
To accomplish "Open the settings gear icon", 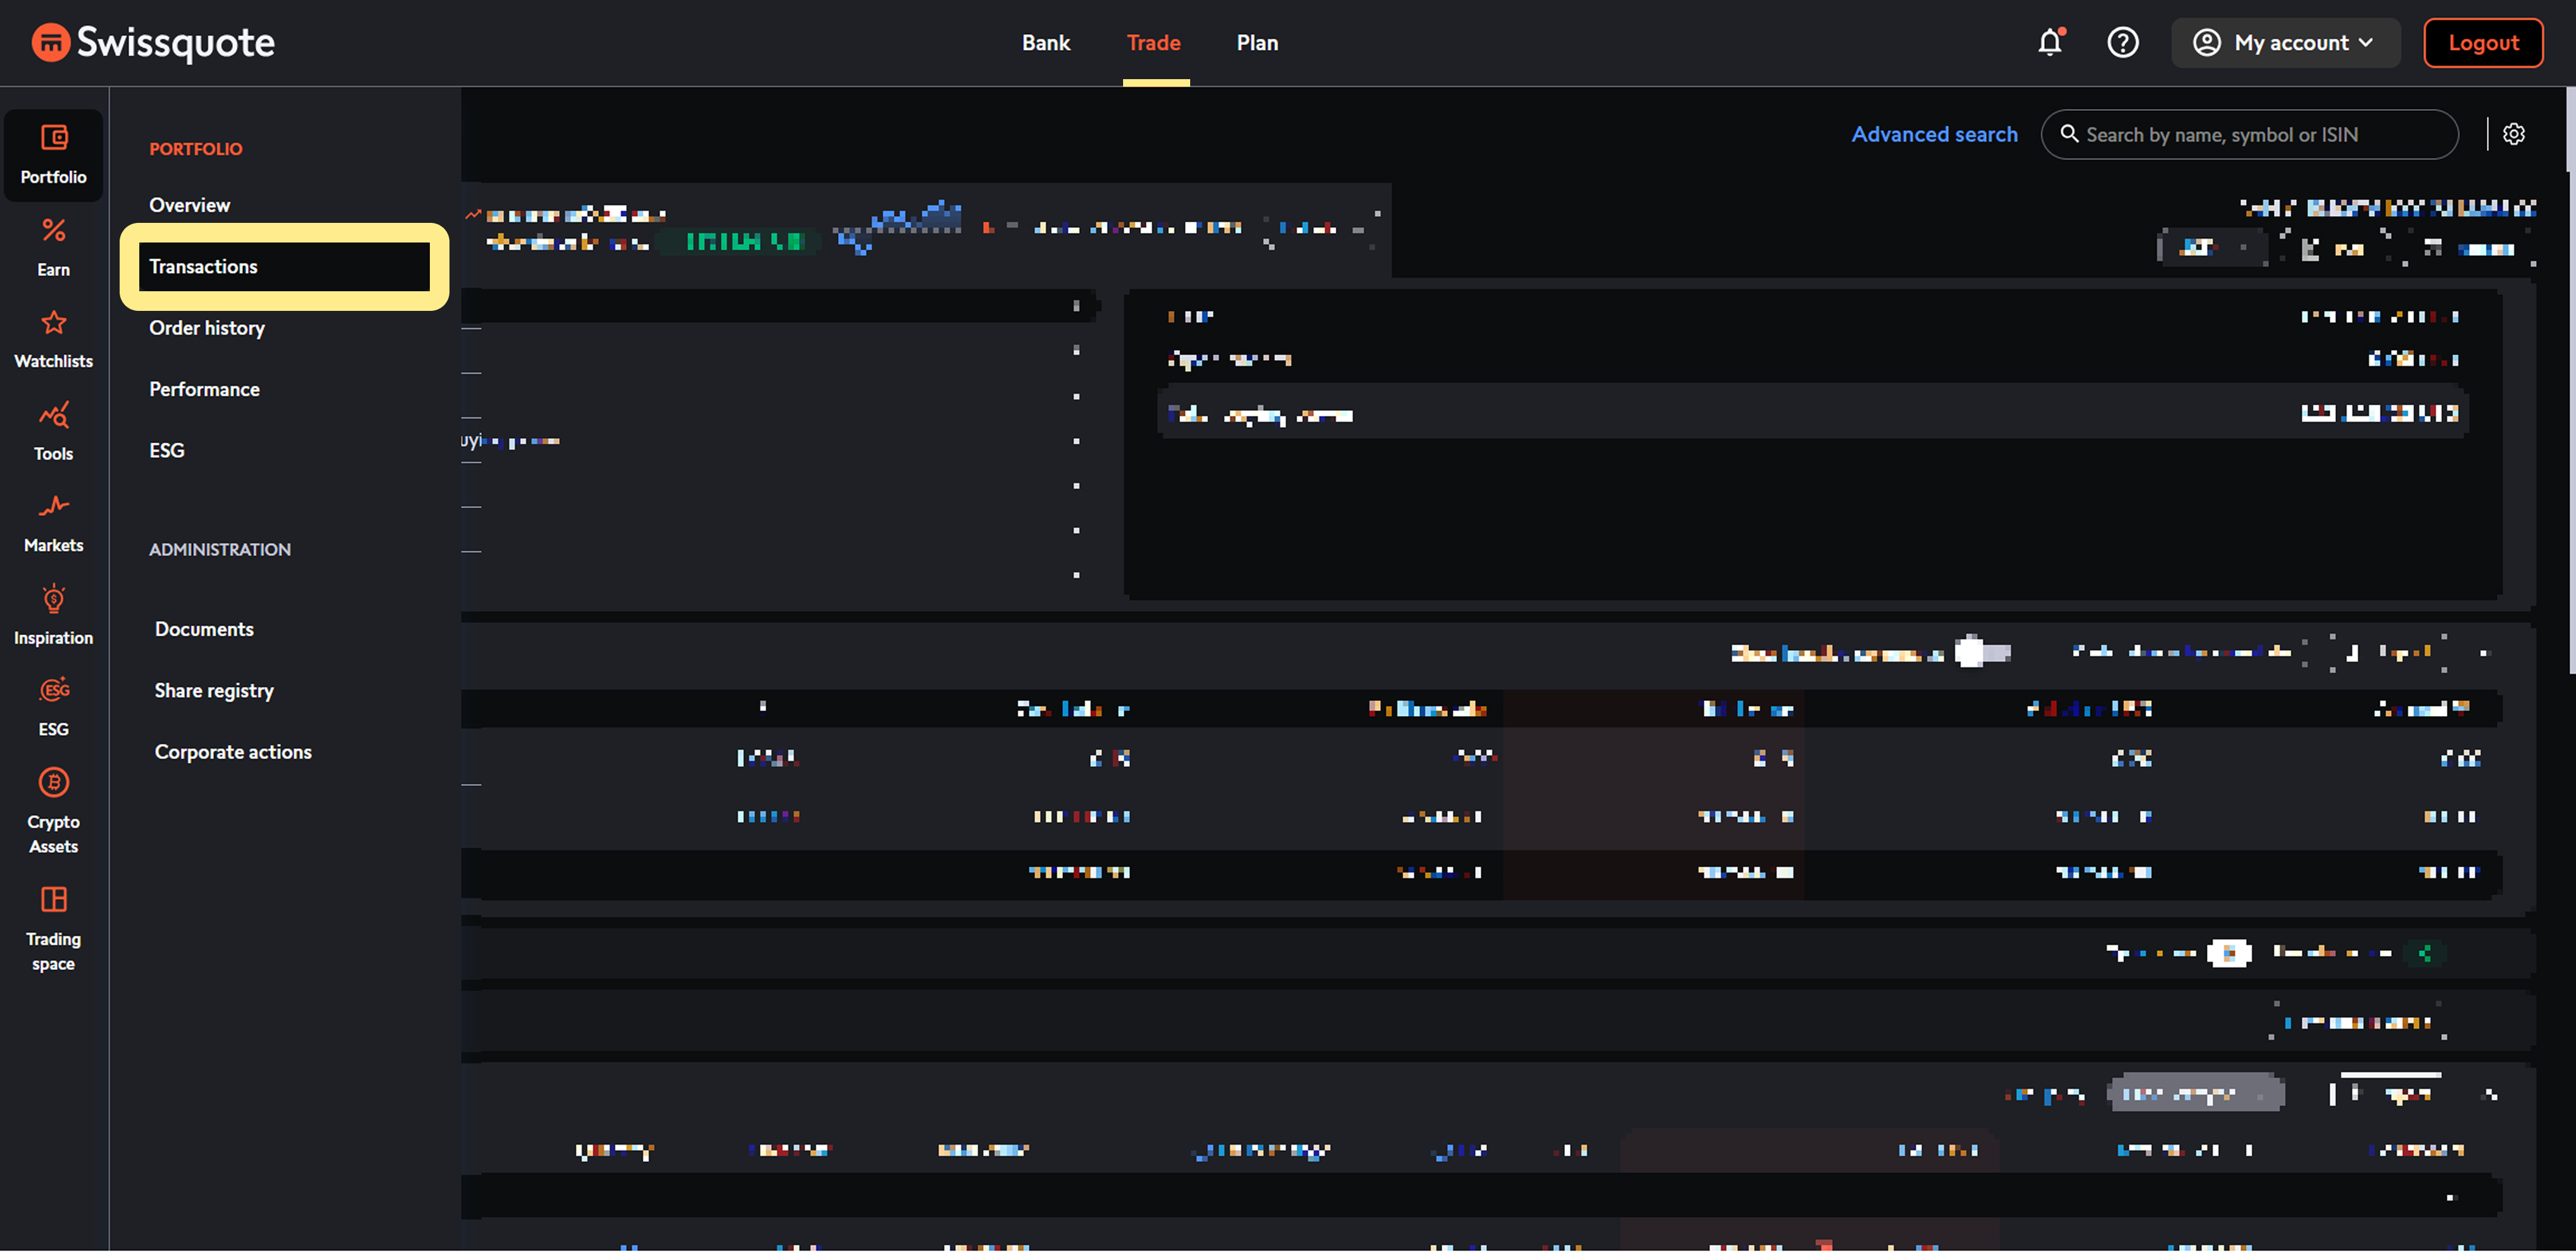I will tap(2513, 134).
